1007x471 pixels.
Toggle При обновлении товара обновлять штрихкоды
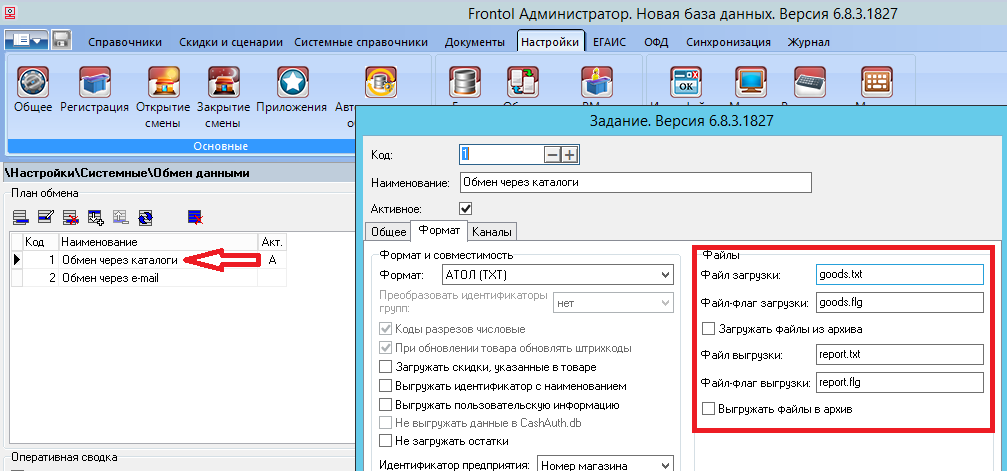(x=385, y=348)
